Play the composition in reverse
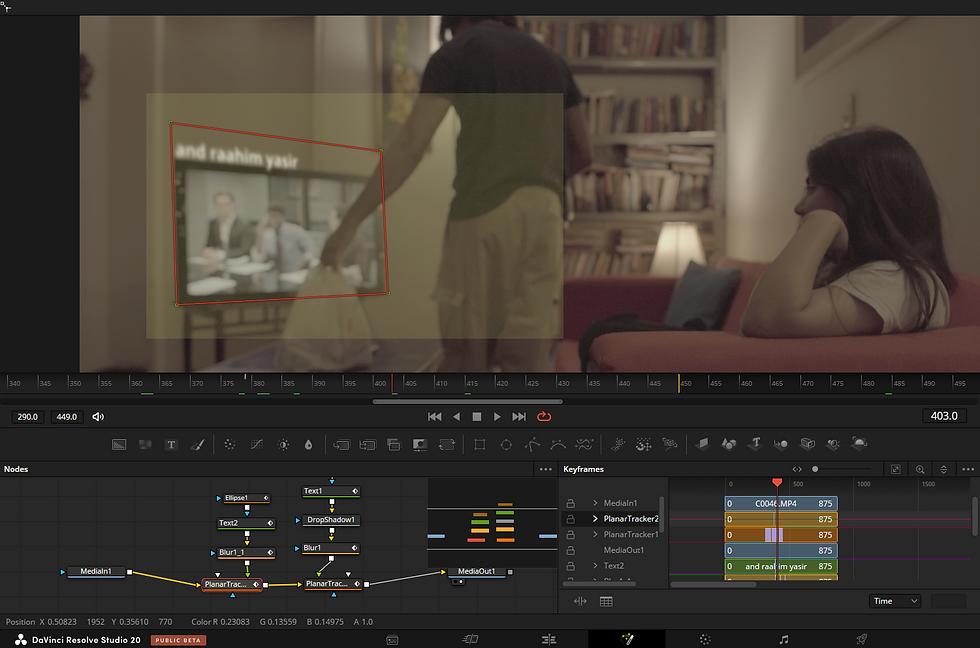 [x=456, y=417]
